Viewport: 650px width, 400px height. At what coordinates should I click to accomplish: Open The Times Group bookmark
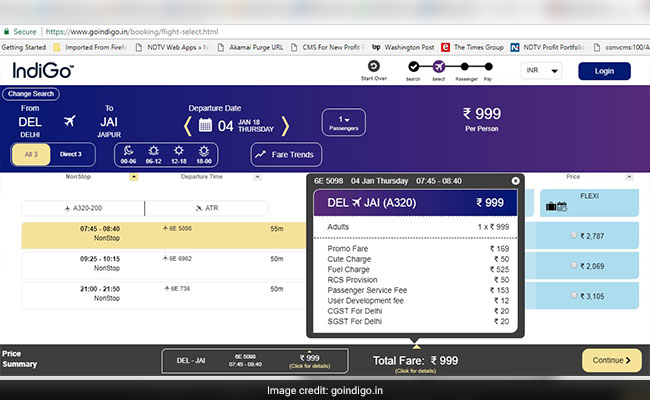(472, 47)
